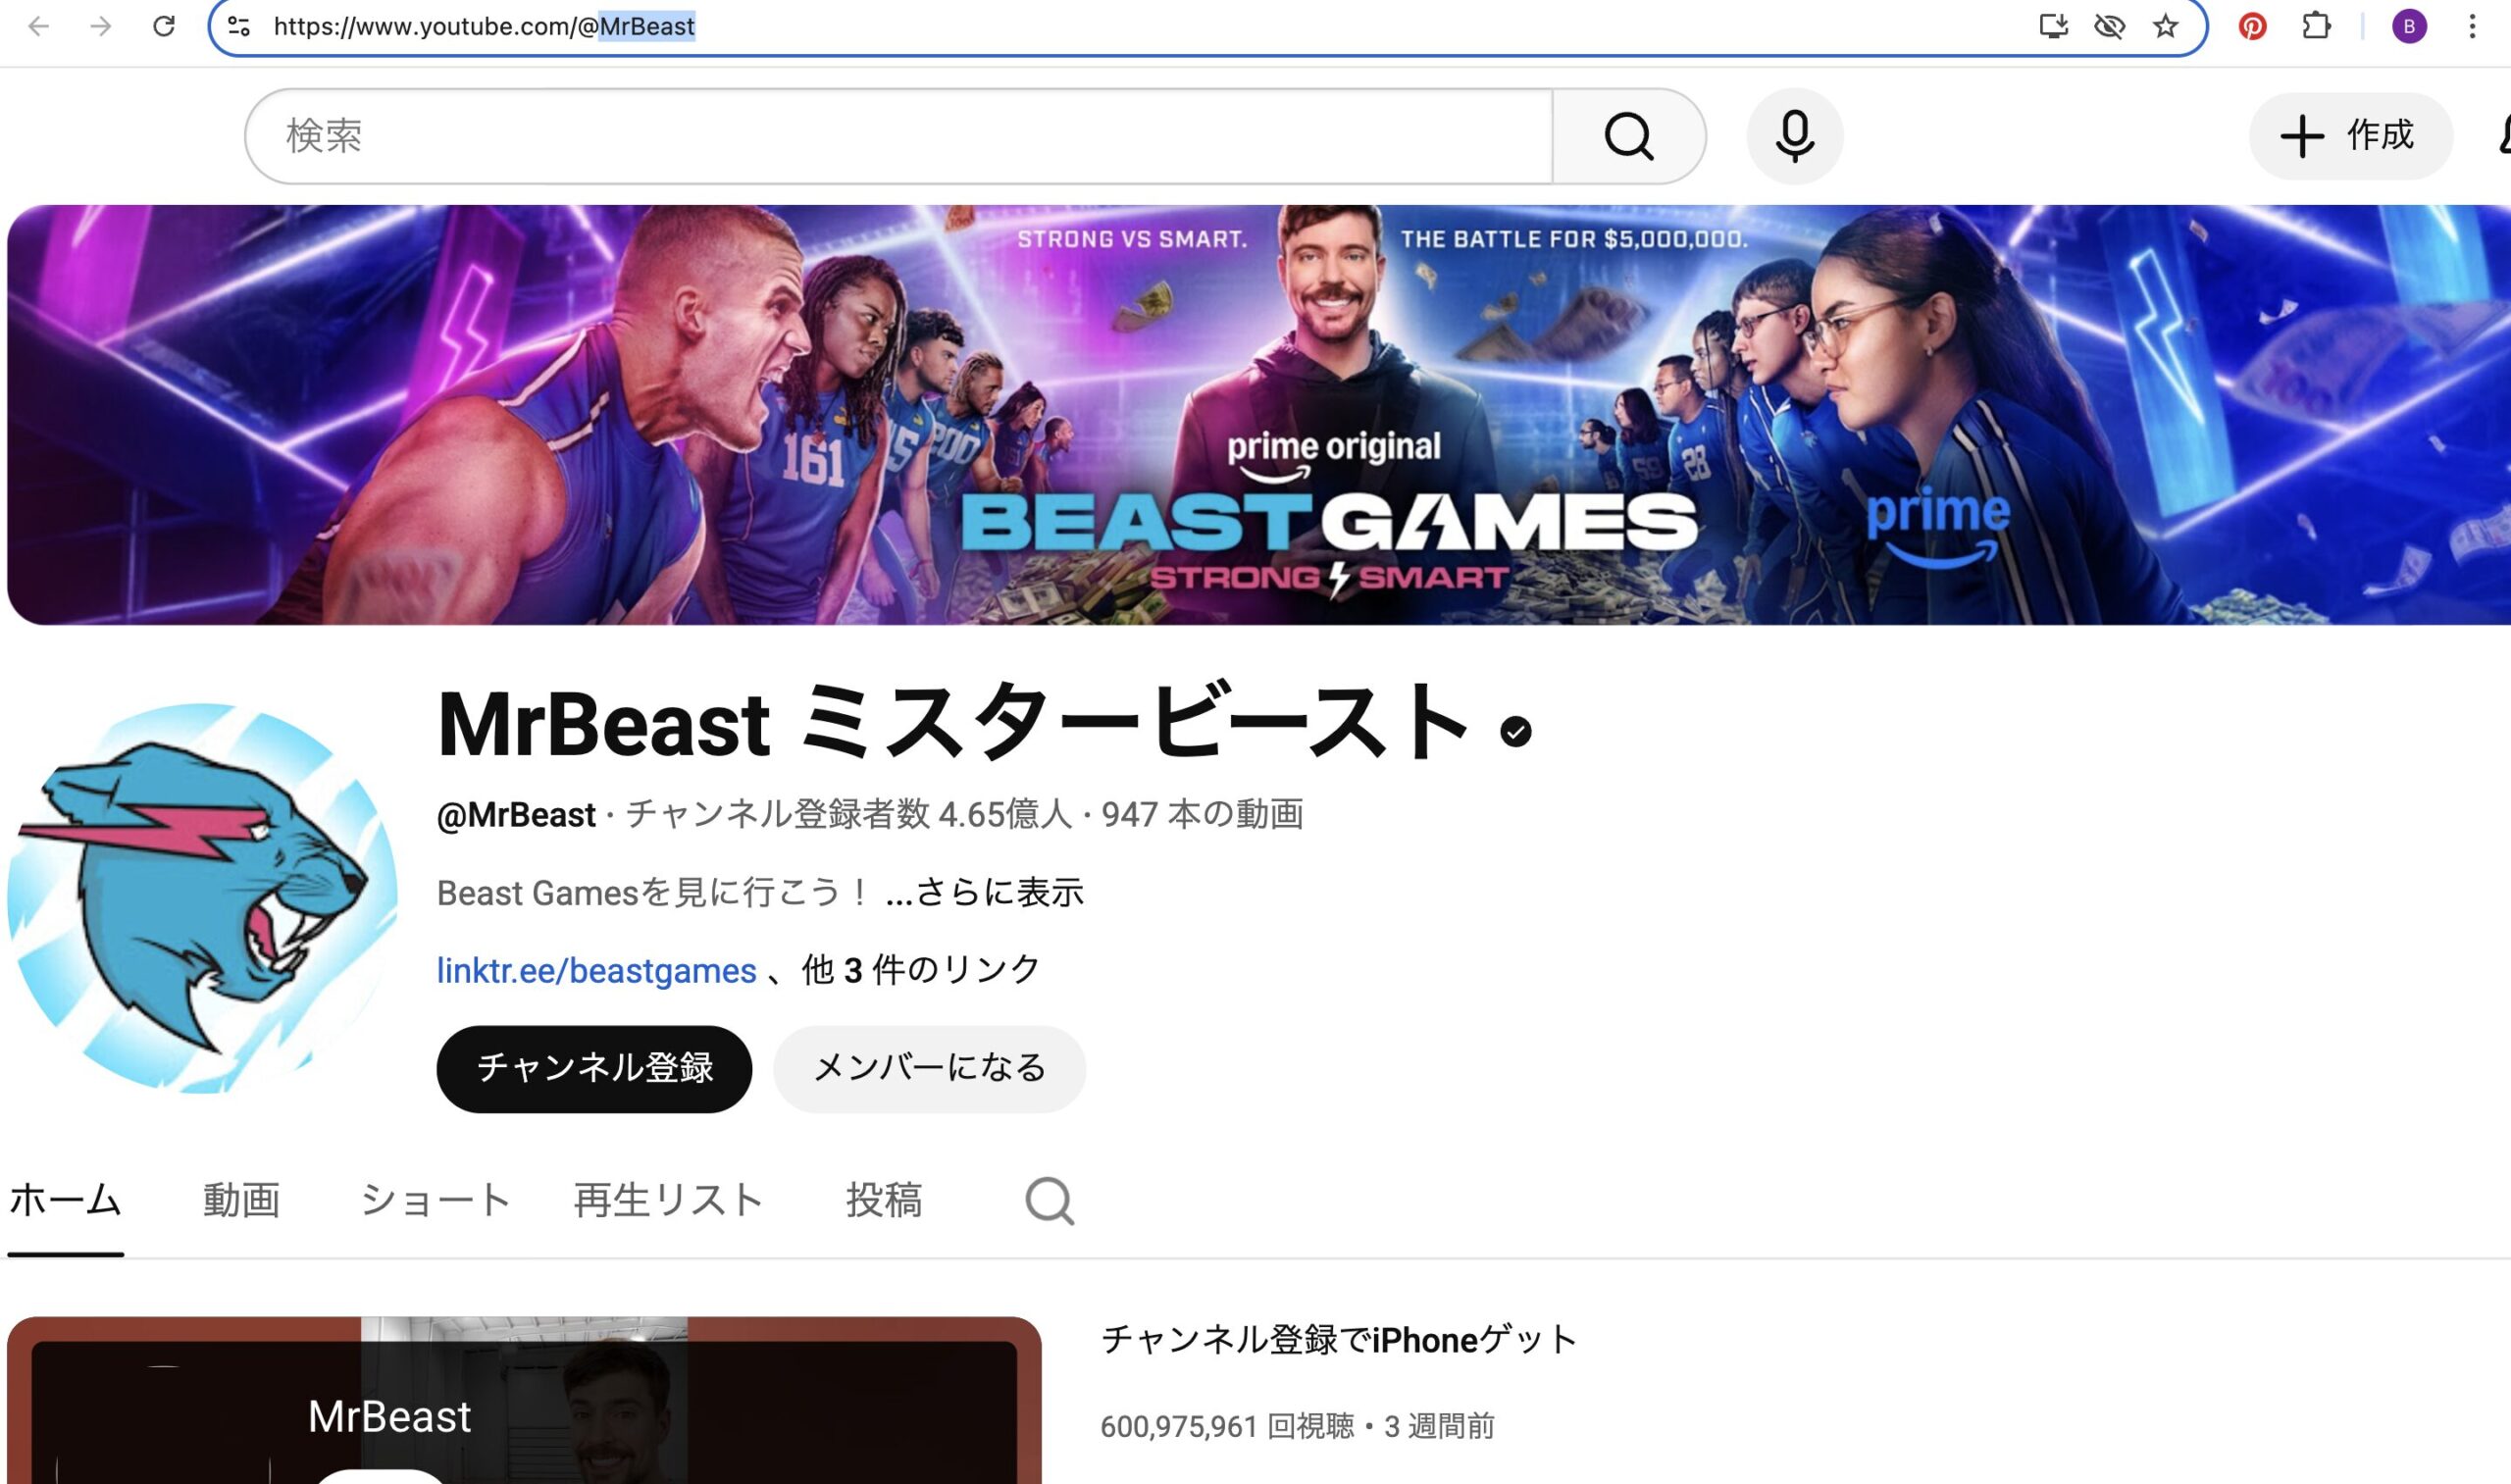Click the channel tab search magnifier icon
The height and width of the screenshot is (1484, 2511).
[x=1049, y=1200]
